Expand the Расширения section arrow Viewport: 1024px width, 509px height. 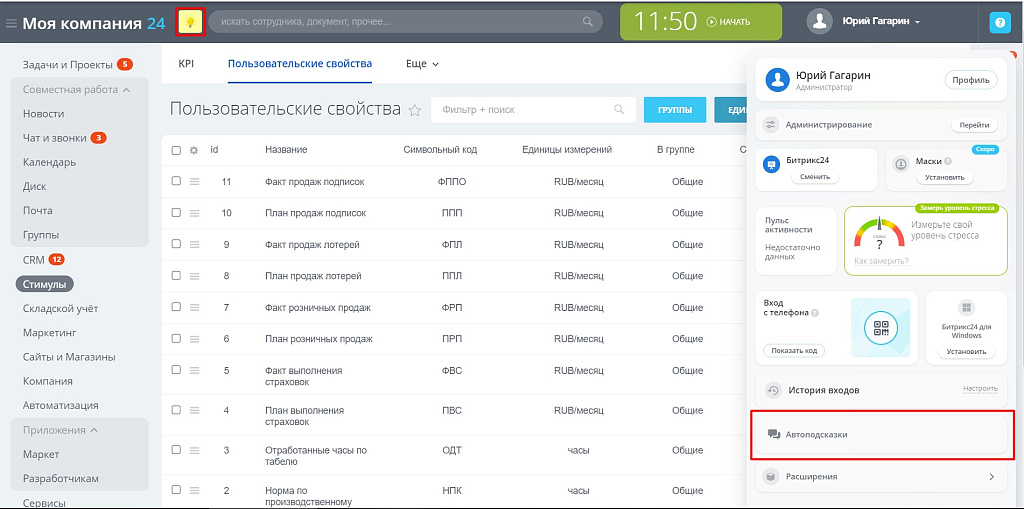(991, 477)
